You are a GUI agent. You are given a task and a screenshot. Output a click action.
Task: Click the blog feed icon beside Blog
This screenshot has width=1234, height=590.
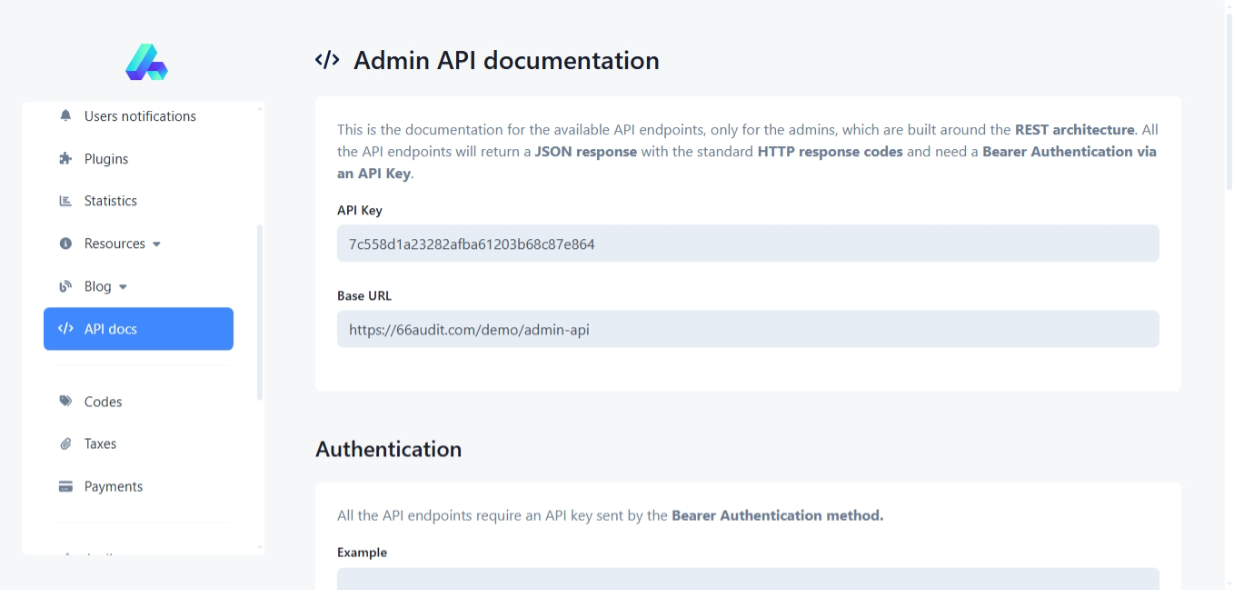coord(66,287)
